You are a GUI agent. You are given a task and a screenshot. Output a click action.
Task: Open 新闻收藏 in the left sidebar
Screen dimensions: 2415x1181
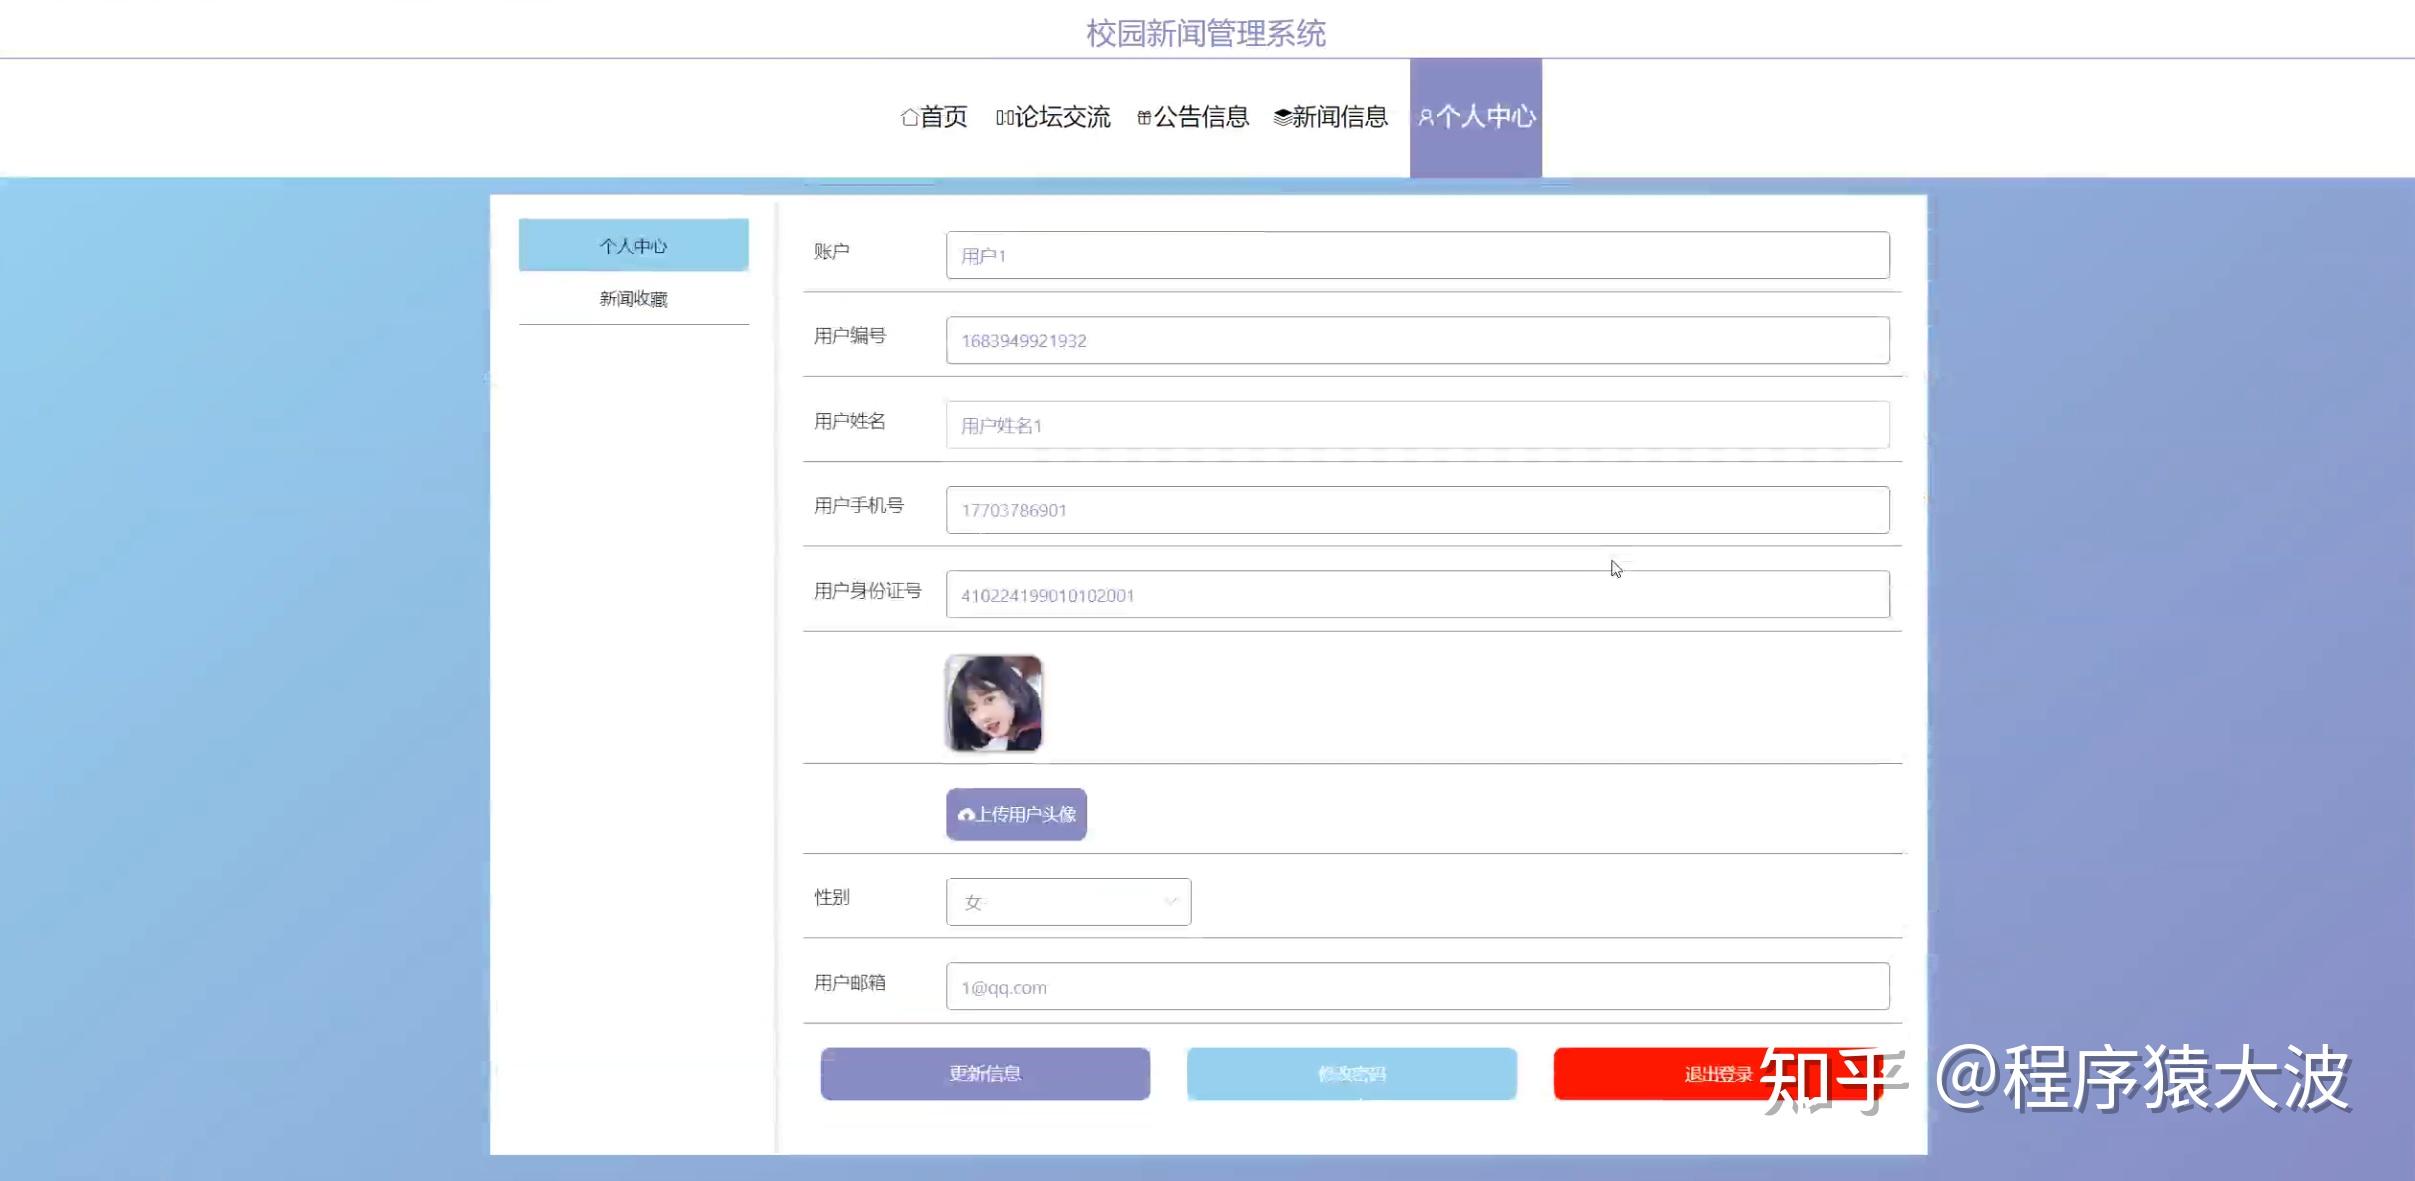click(x=633, y=298)
